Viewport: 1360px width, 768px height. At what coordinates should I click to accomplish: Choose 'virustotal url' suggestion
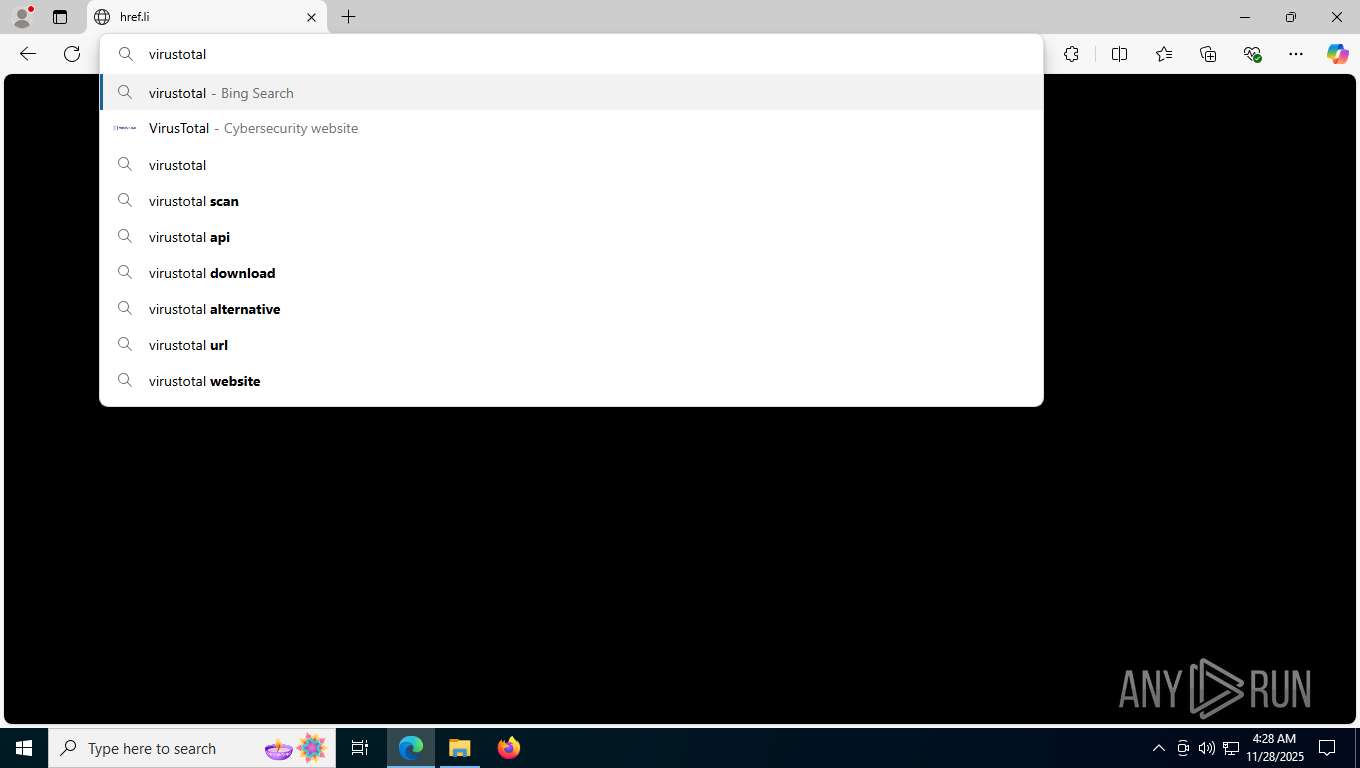(x=571, y=345)
